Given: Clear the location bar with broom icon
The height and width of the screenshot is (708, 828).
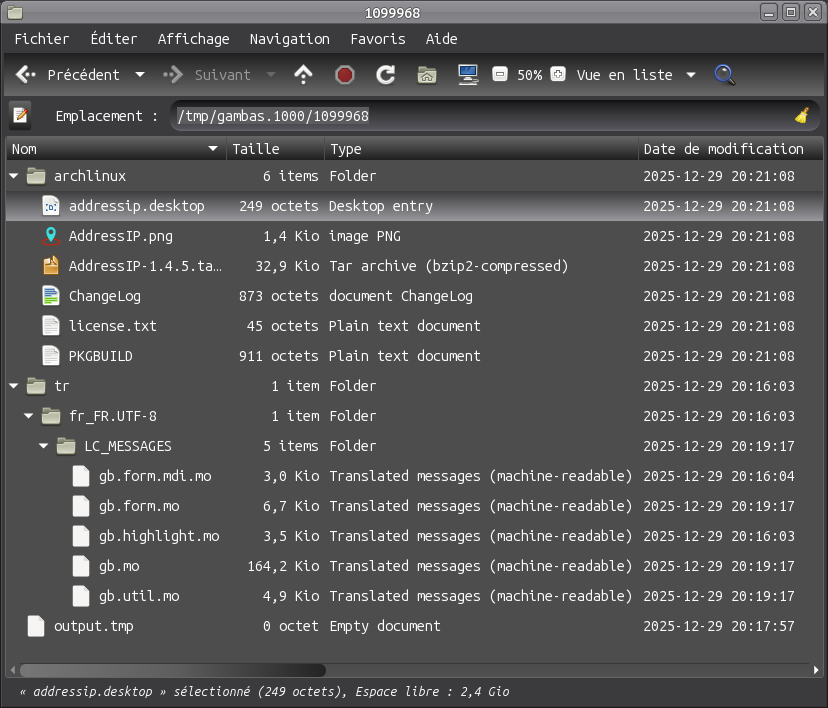Looking at the screenshot, I should pyautogui.click(x=801, y=116).
